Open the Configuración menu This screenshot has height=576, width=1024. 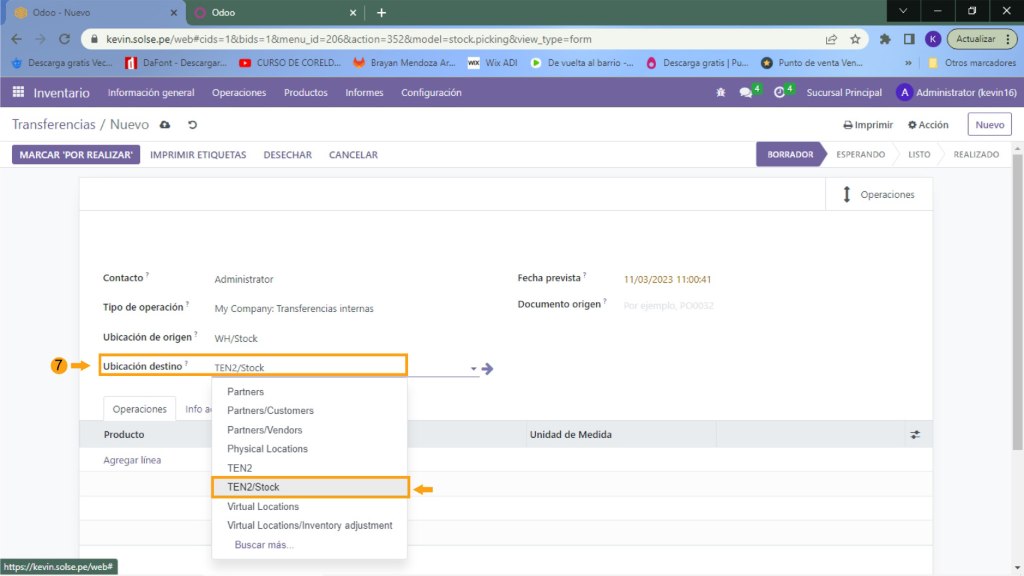pyautogui.click(x=431, y=93)
